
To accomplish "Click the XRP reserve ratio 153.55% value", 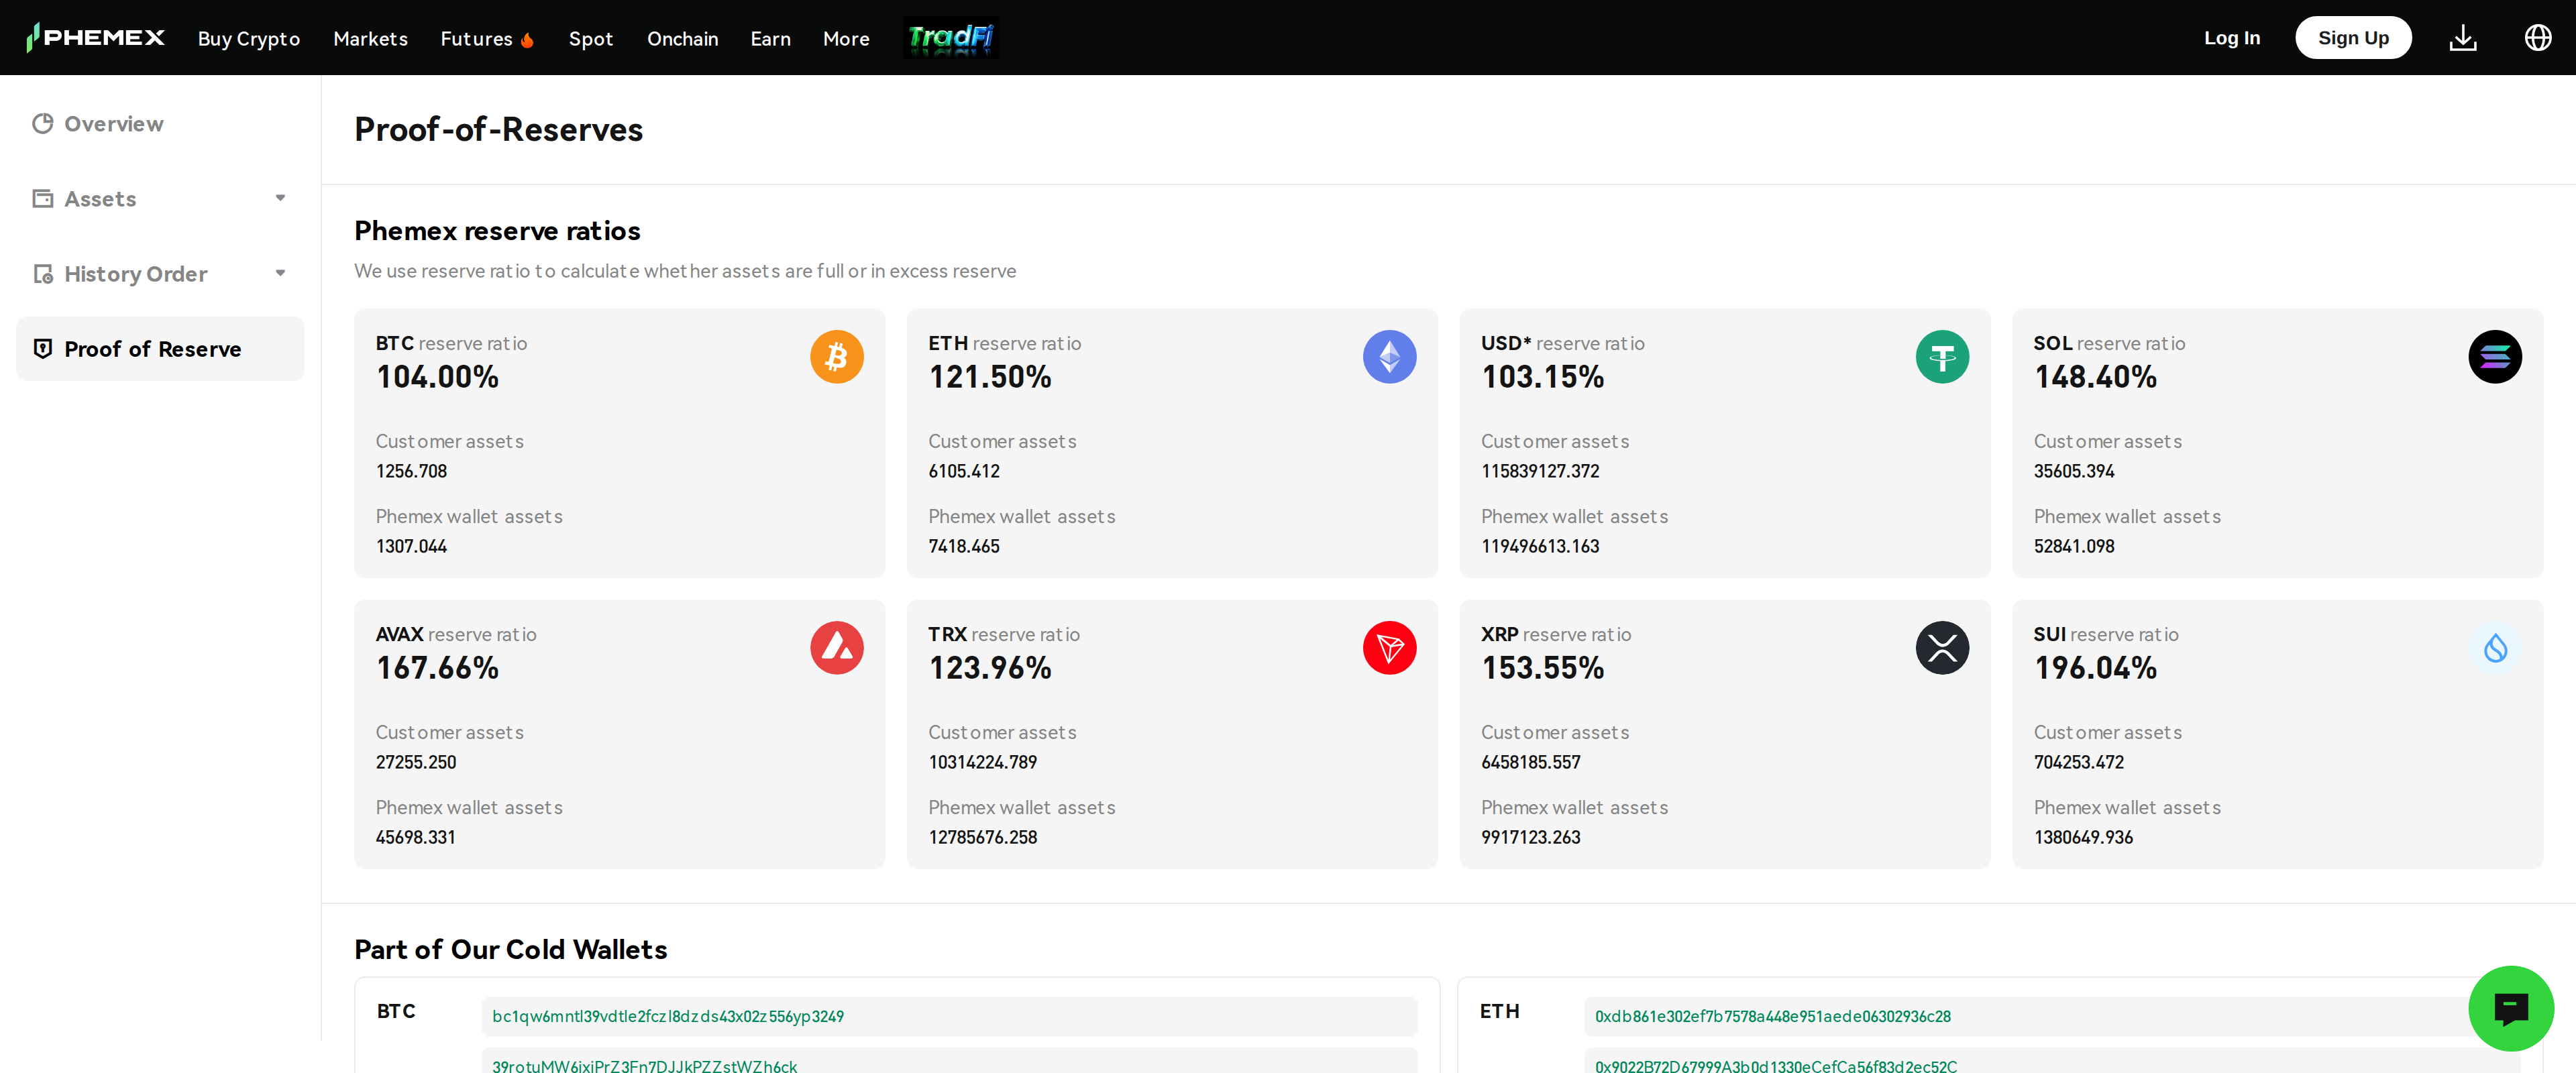I will point(1543,668).
